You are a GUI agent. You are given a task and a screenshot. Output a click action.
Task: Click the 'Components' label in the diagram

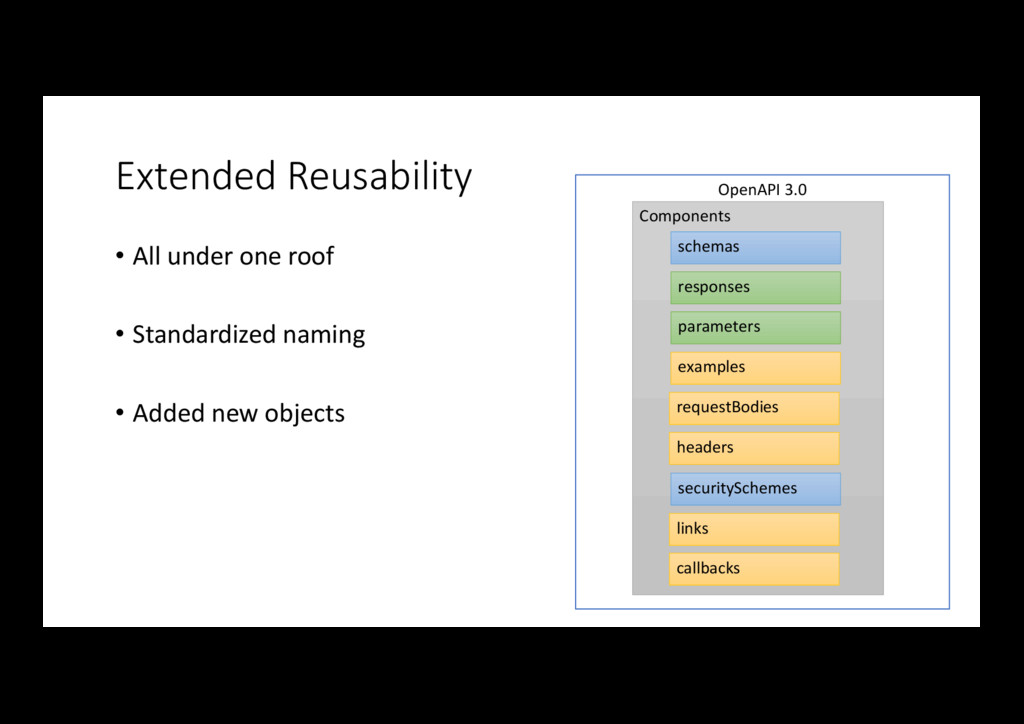point(684,216)
